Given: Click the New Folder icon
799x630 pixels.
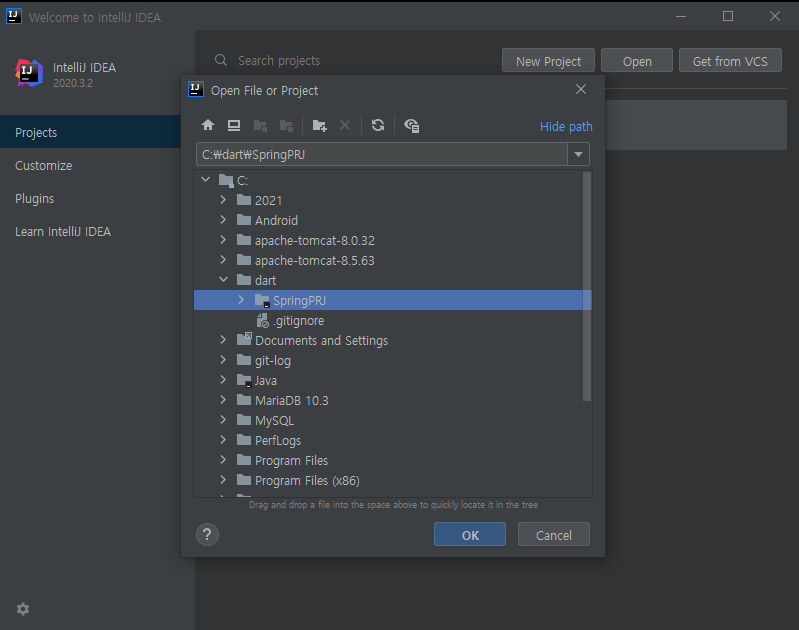Looking at the screenshot, I should click(x=319, y=125).
